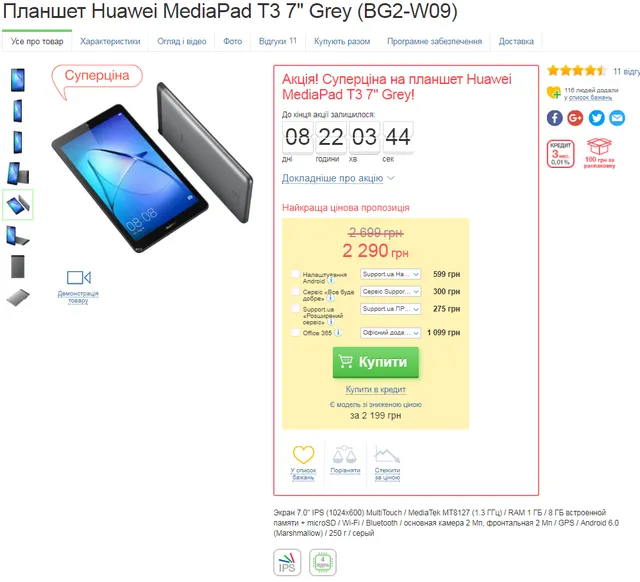Enable the Office 365 checkbox
Viewport: 640px width, 582px height.
click(x=296, y=332)
